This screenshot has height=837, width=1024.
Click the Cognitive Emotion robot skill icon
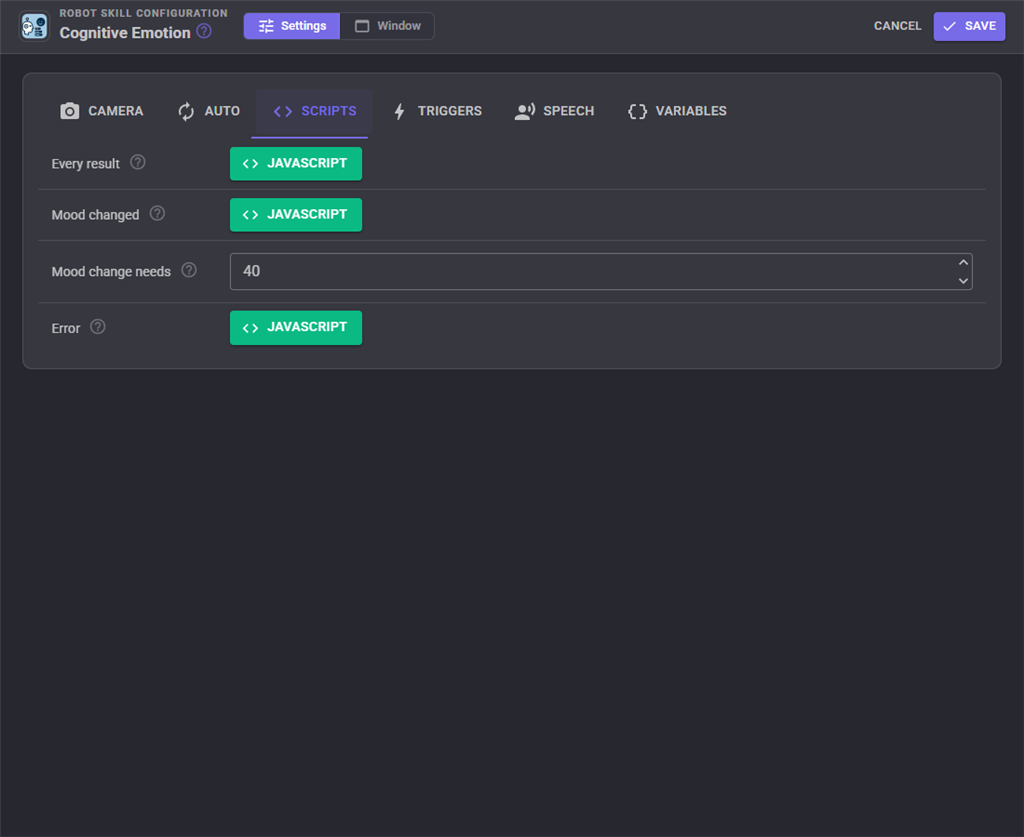coord(34,27)
